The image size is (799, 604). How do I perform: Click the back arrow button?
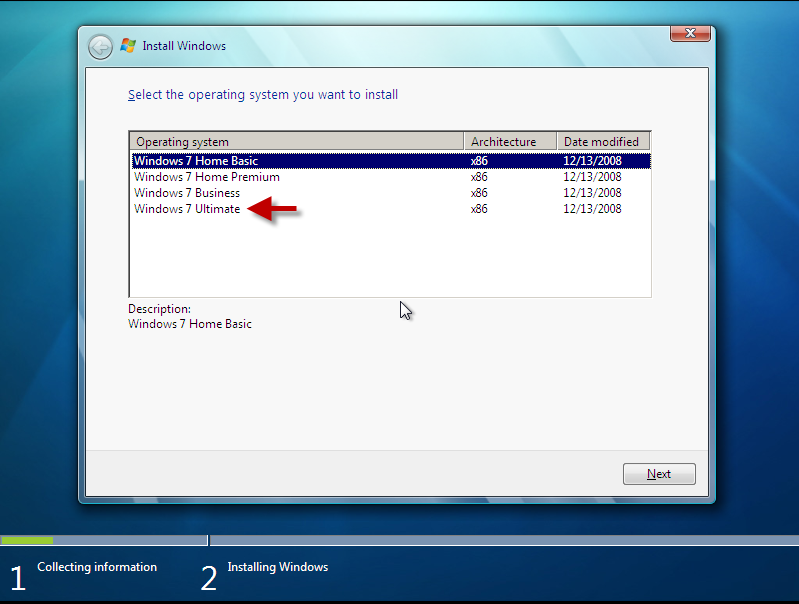pos(100,47)
